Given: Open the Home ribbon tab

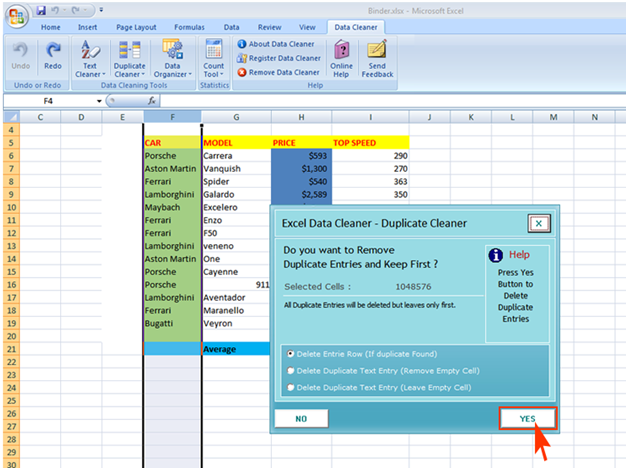Looking at the screenshot, I should tap(50, 27).
